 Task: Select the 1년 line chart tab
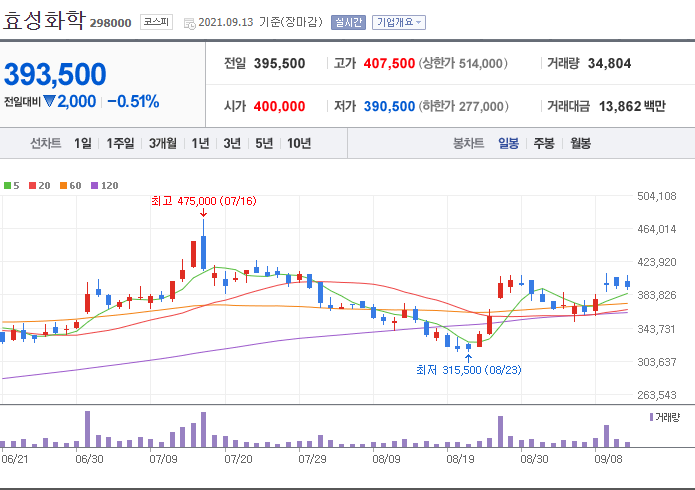[200, 143]
